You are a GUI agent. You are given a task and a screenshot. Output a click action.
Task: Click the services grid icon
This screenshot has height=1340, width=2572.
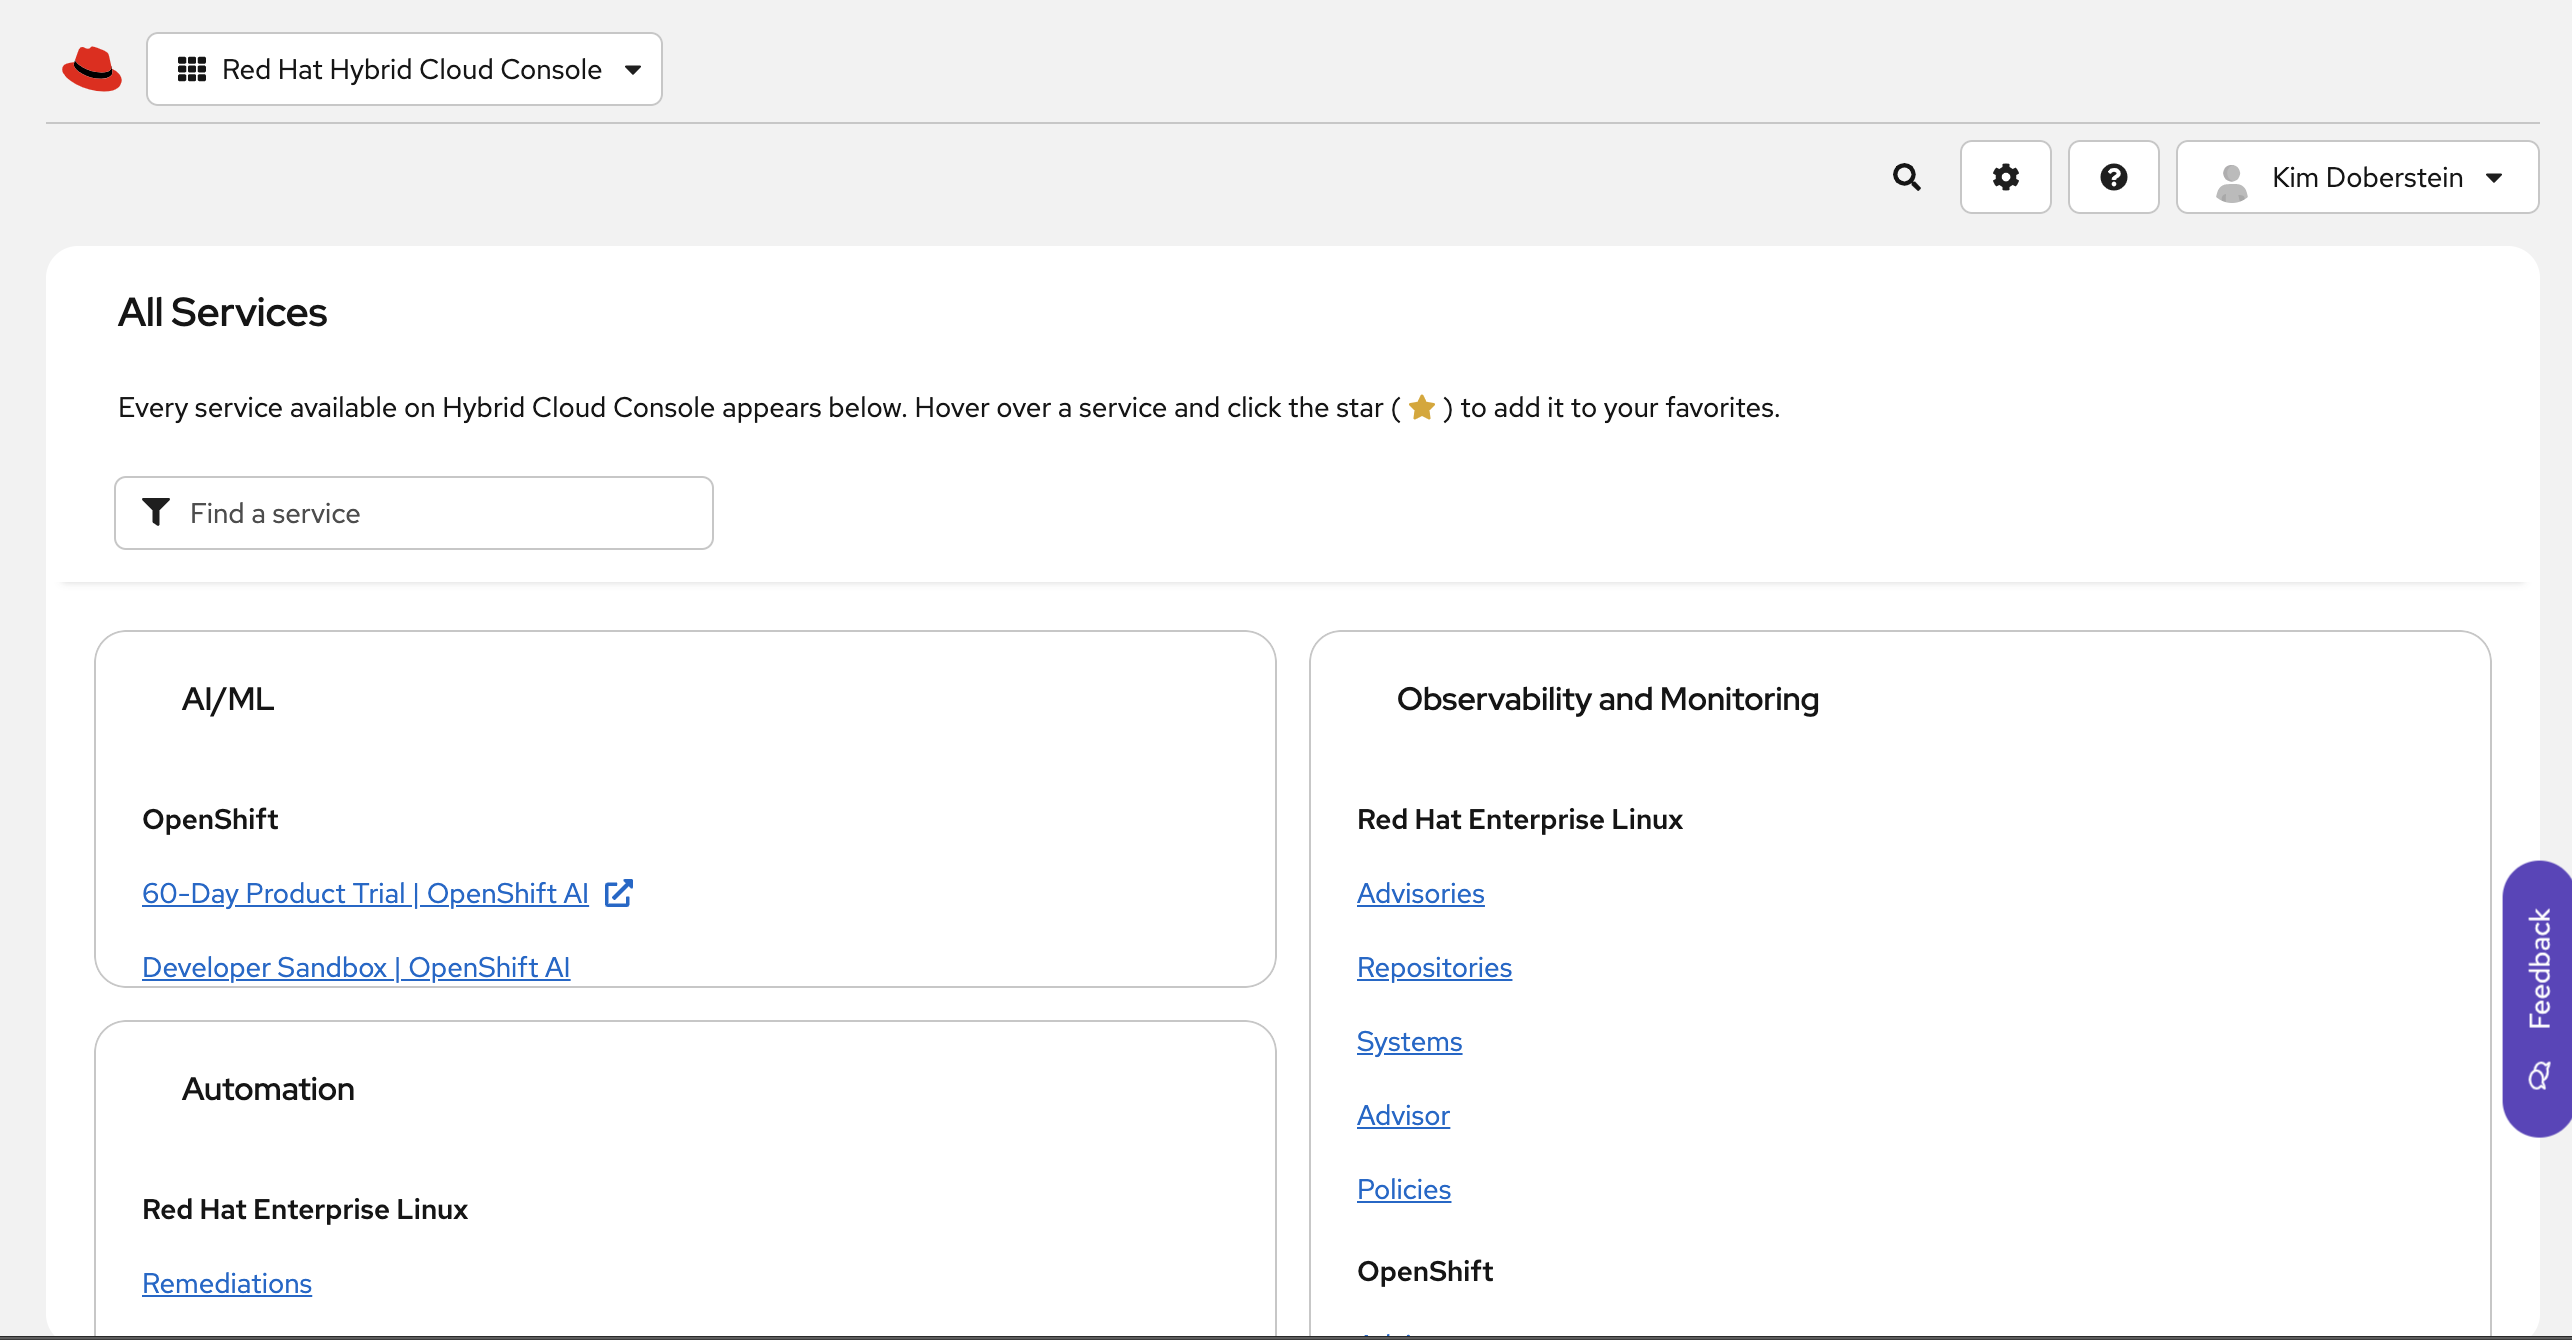pyautogui.click(x=192, y=69)
